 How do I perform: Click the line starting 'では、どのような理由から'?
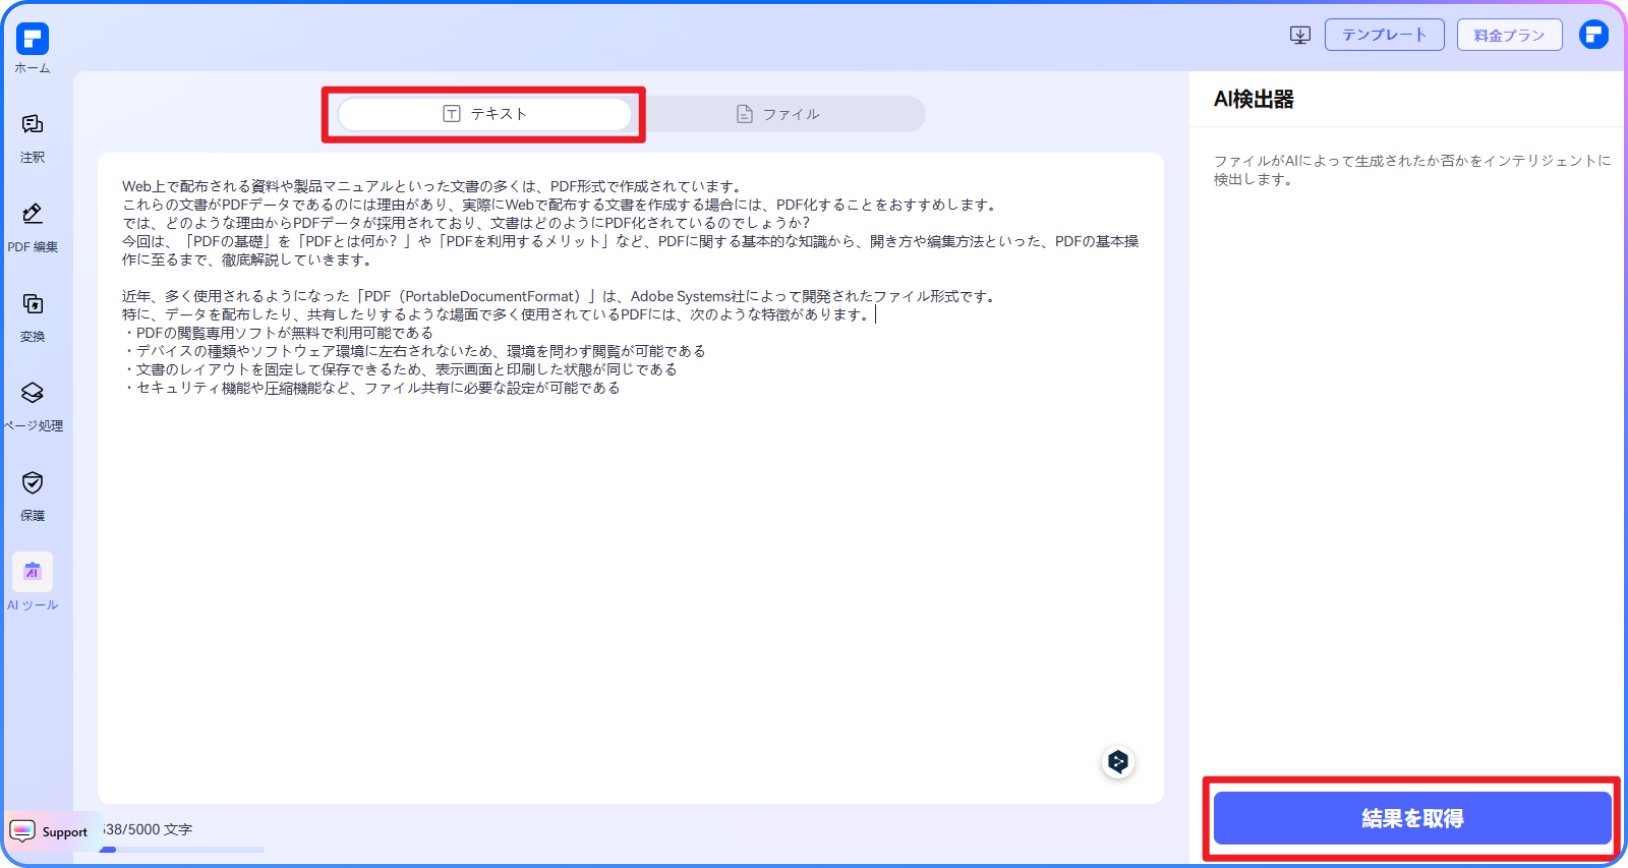[469, 223]
